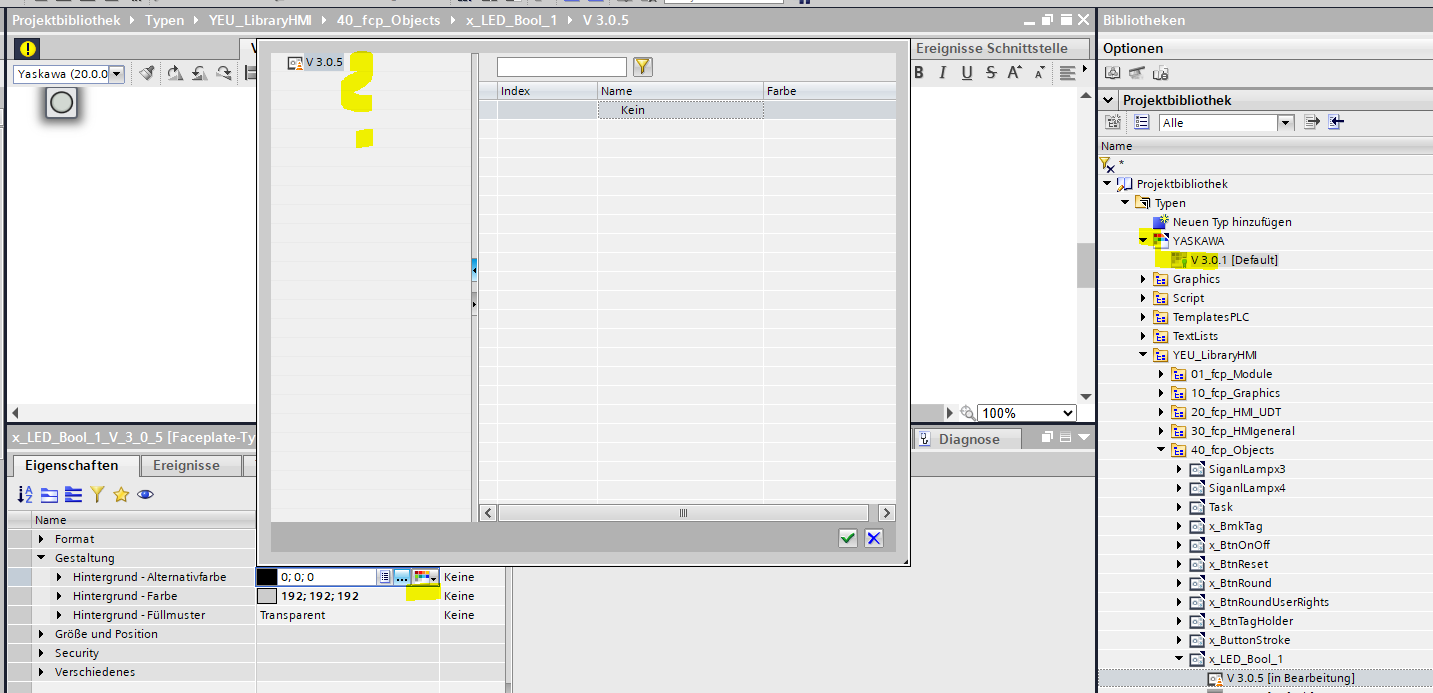Click the Farbe column header in dialog

(x=830, y=91)
